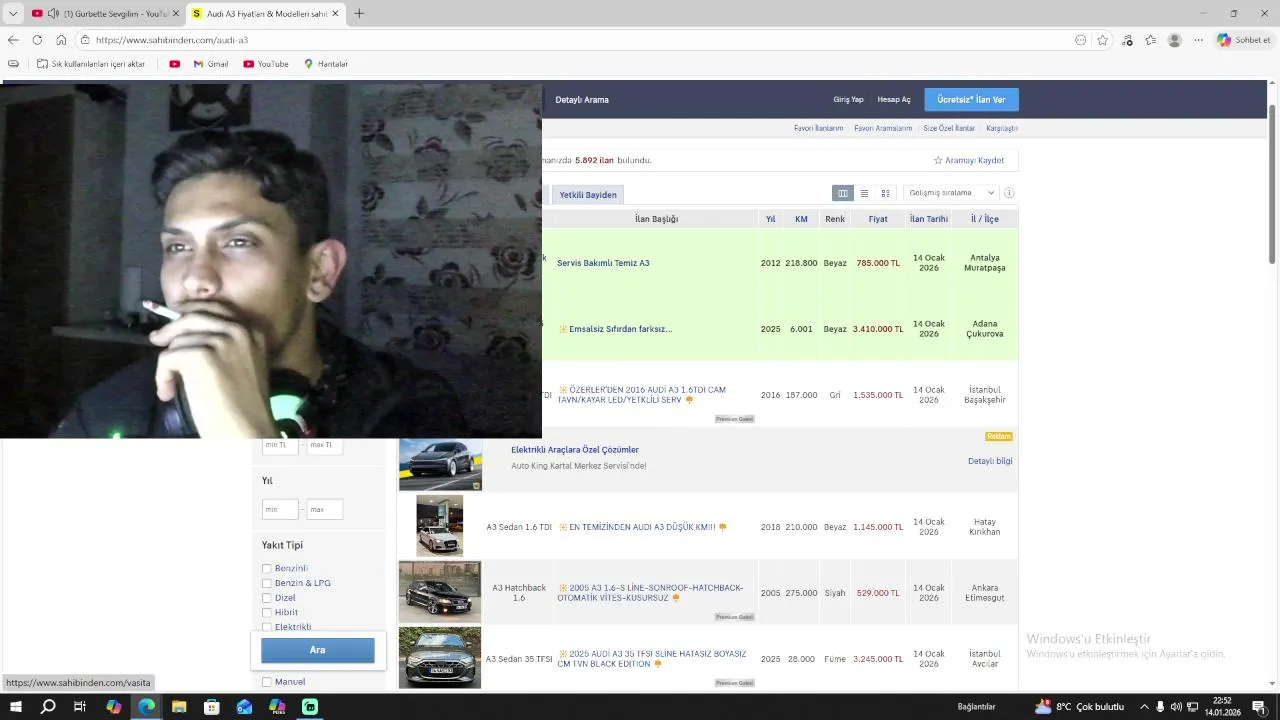This screenshot has height=720, width=1280.
Task: Click the blue Ara search button
Action: point(318,650)
